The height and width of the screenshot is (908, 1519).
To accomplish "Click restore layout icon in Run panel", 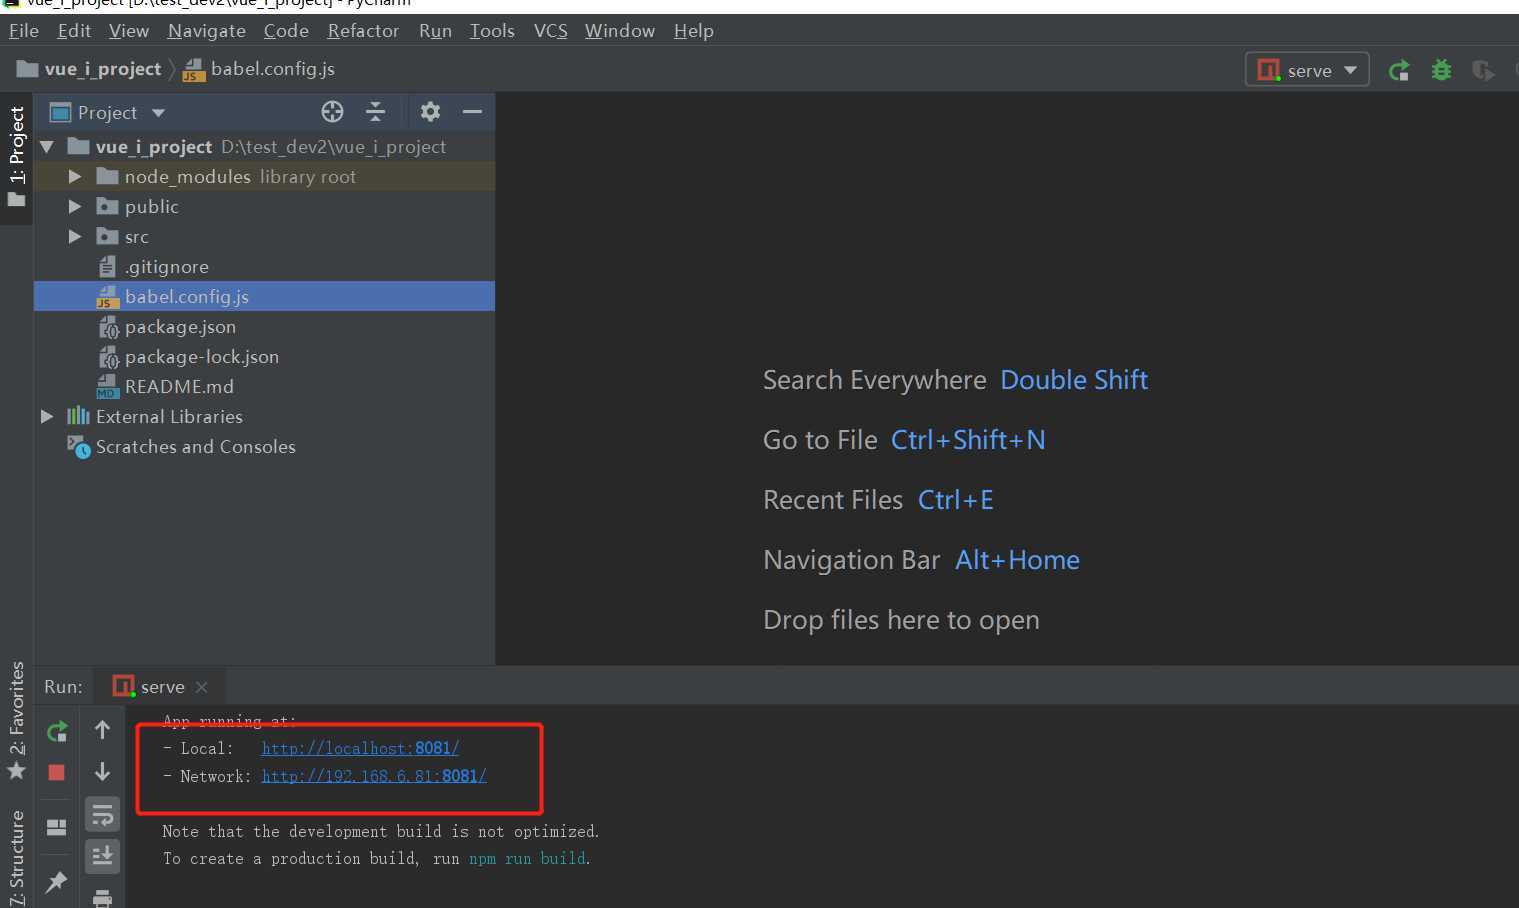I will 57,827.
